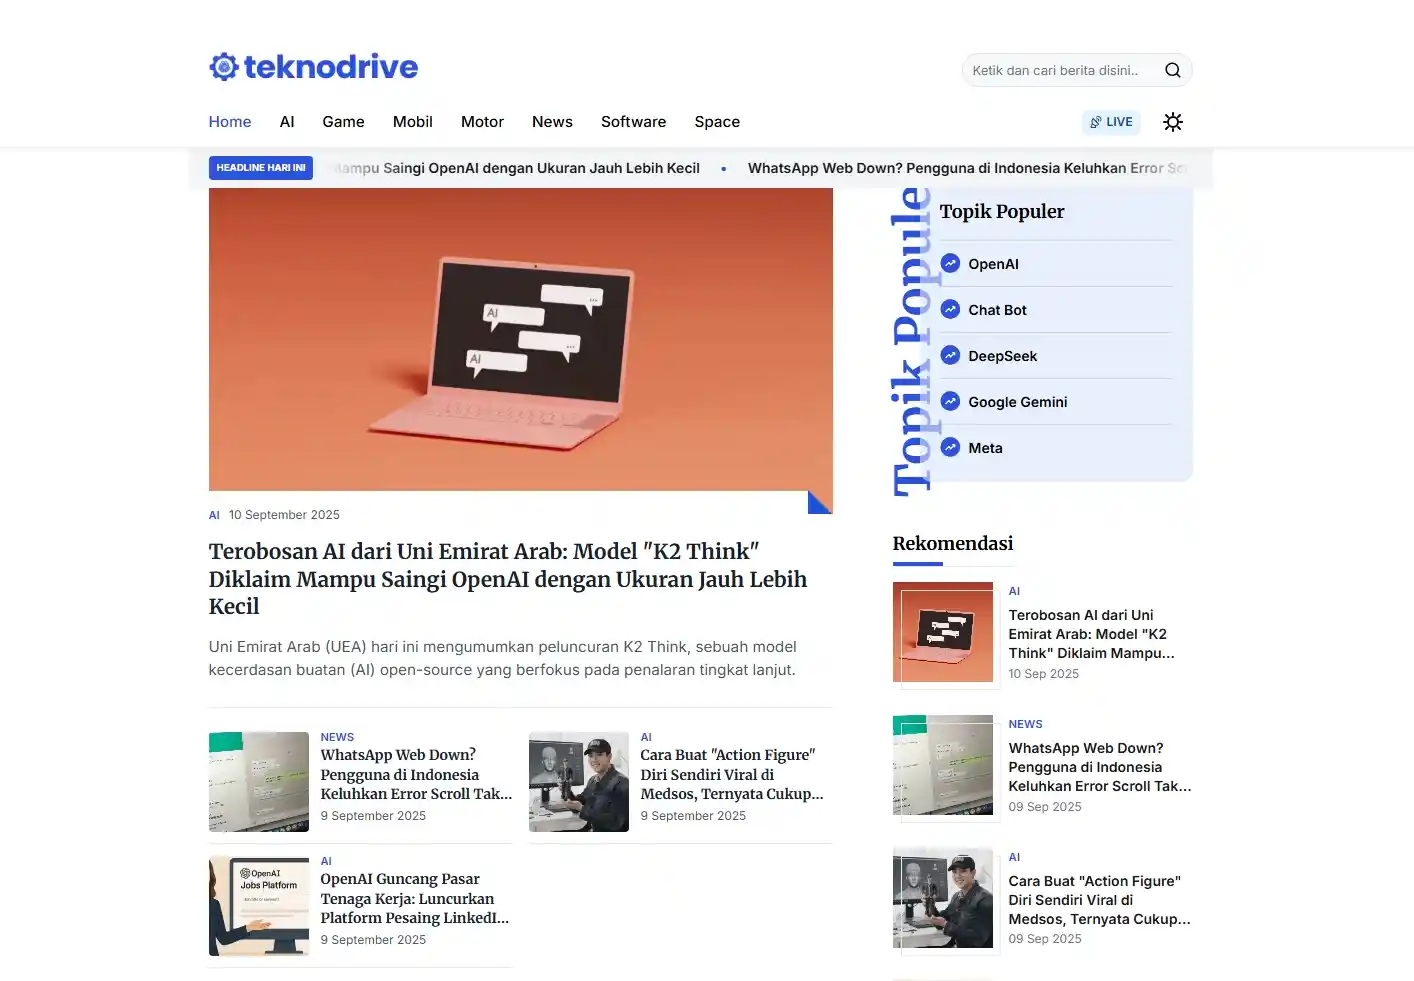This screenshot has width=1414, height=981.
Task: Open recommended Action Figure thumbnail
Action: 943,898
